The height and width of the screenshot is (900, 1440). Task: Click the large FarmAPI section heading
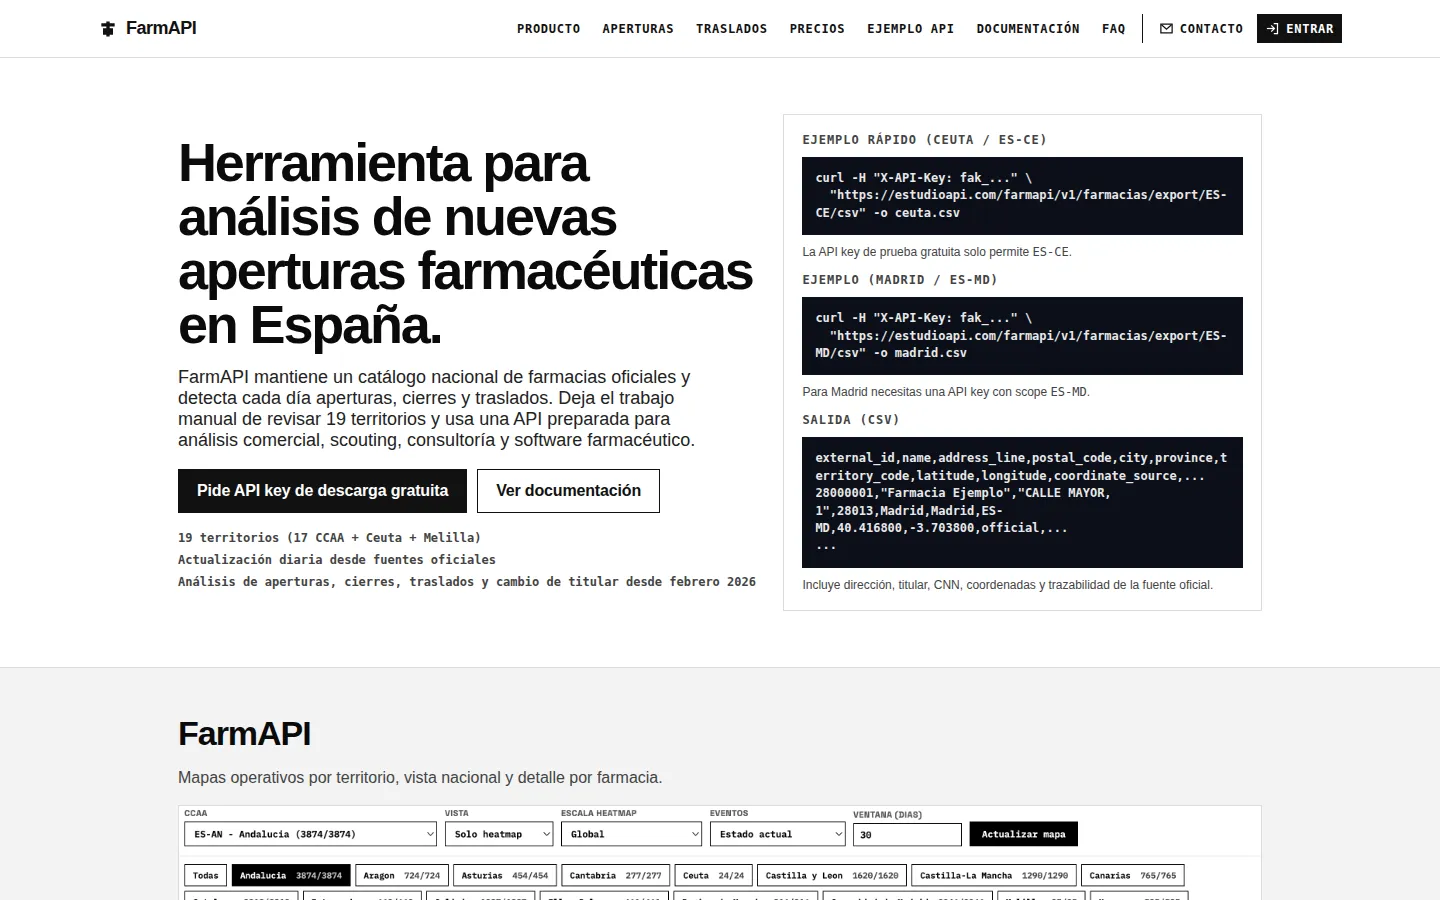(244, 734)
